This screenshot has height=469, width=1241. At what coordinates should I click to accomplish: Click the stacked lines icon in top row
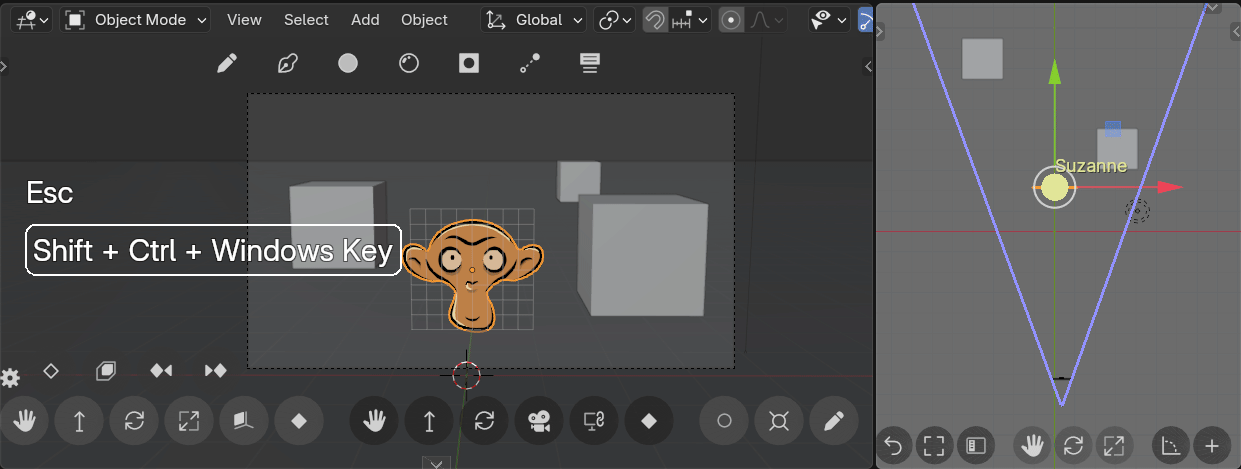click(590, 64)
